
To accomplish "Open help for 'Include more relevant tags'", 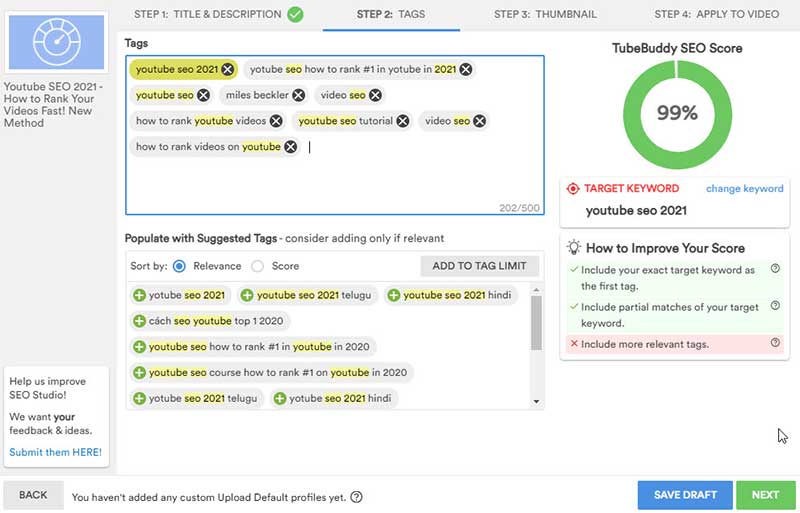I will coord(775,343).
